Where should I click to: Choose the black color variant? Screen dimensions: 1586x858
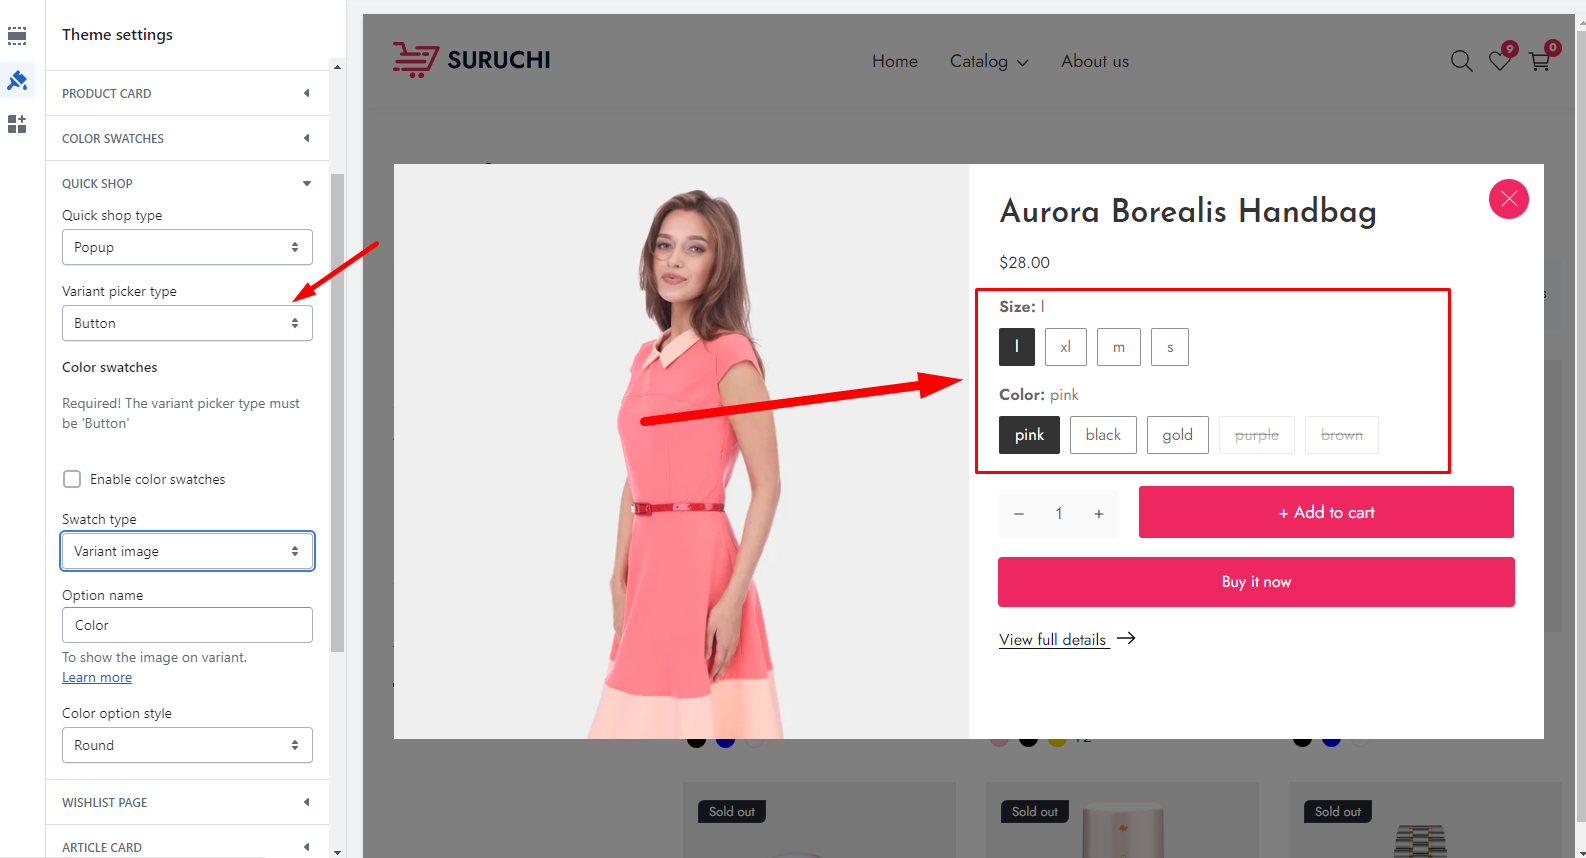(x=1103, y=435)
